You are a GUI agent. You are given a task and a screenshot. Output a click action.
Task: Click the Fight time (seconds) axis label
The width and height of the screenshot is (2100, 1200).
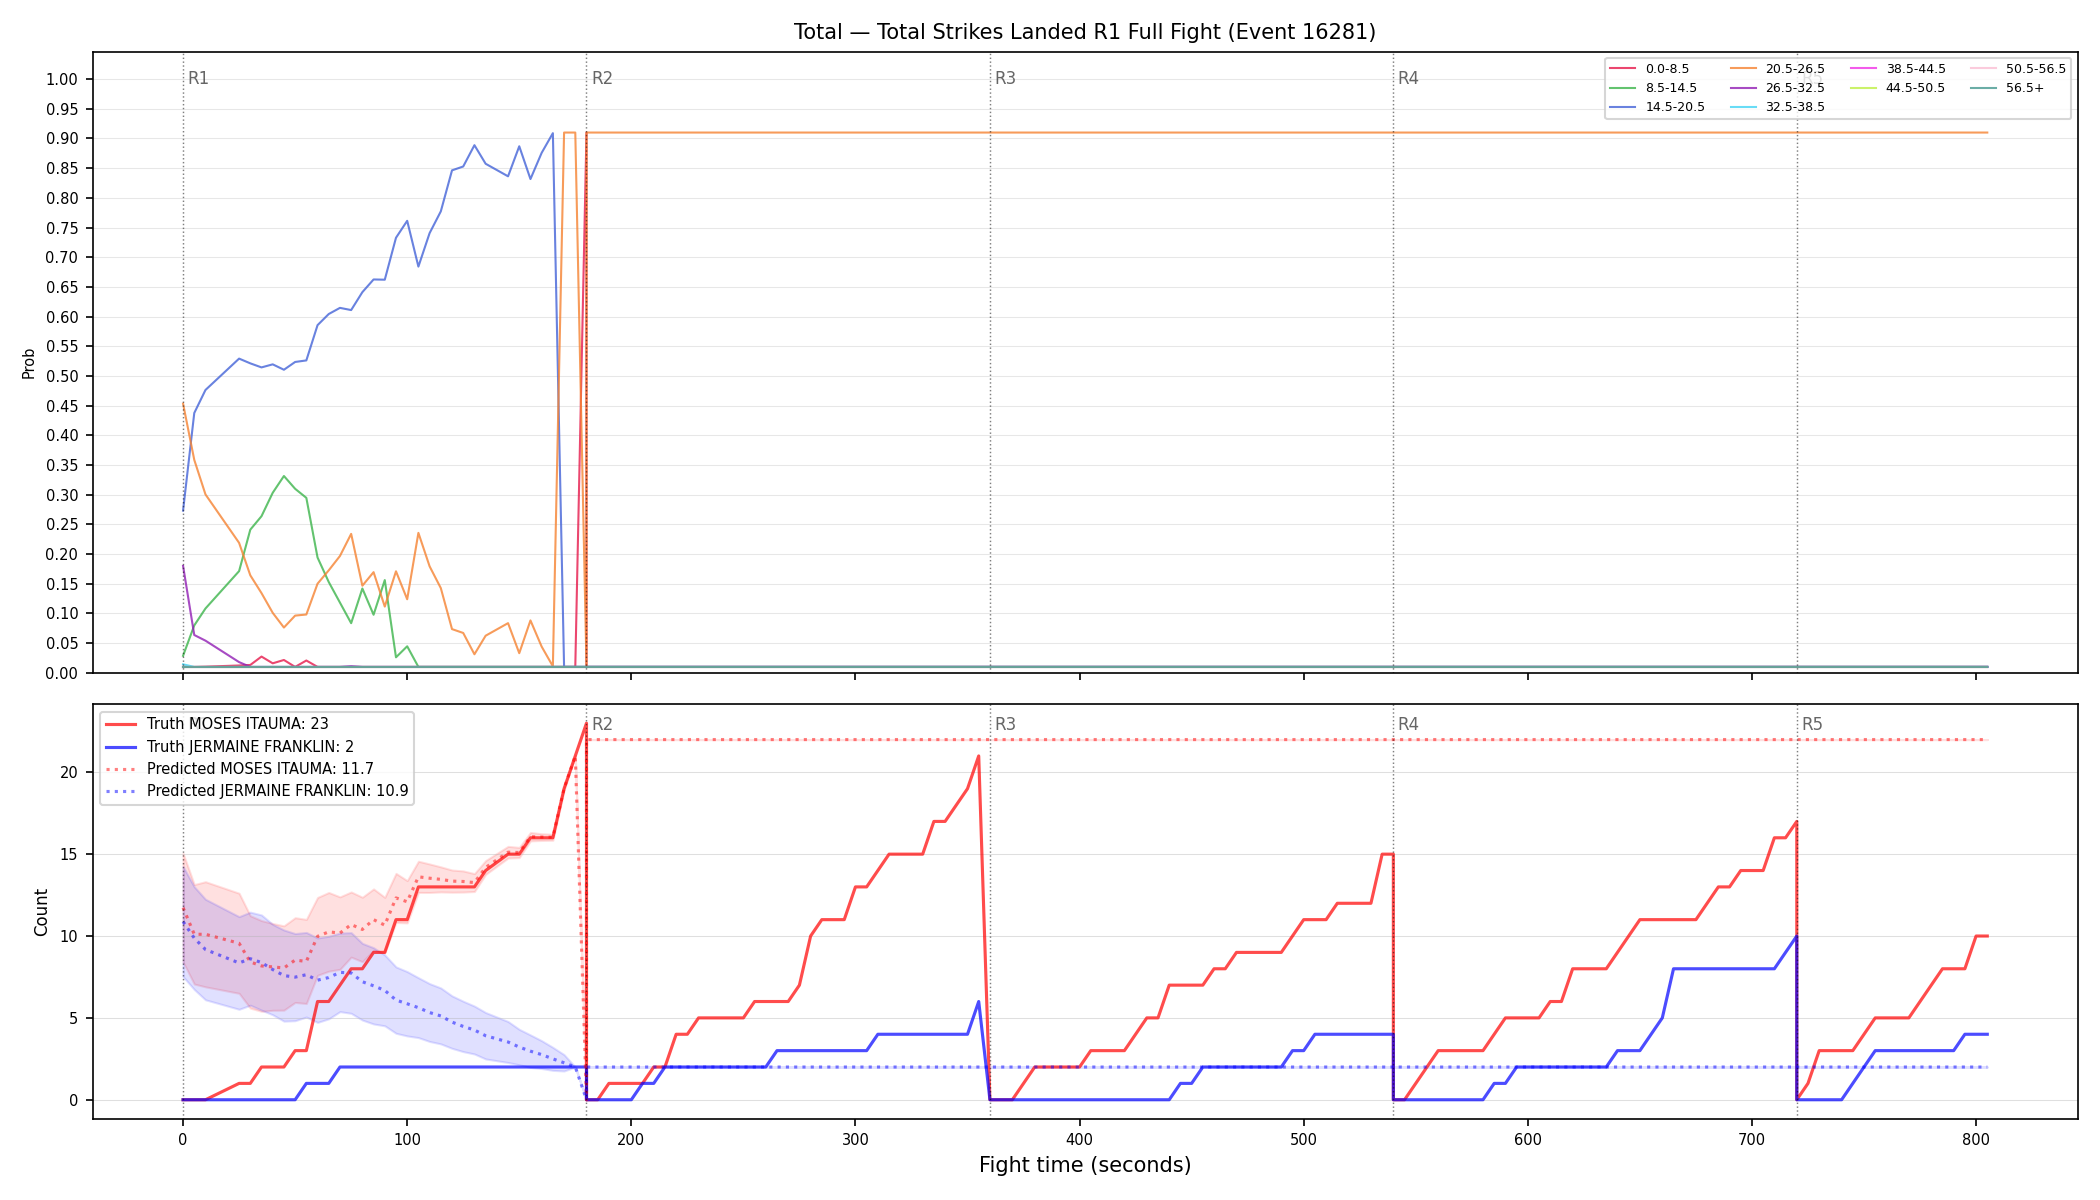(1085, 1165)
